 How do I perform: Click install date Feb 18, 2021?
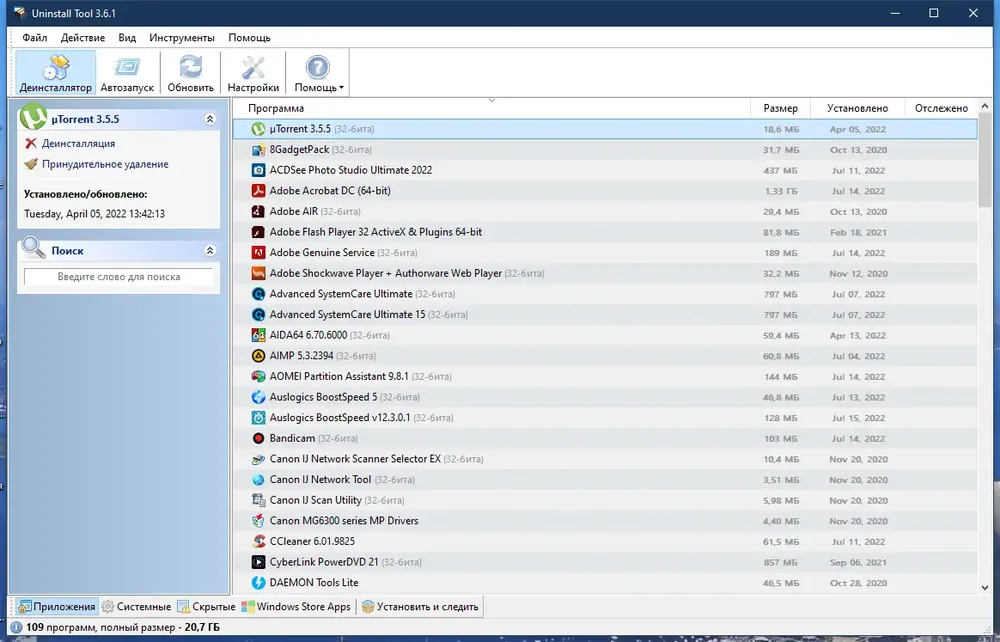pos(858,233)
